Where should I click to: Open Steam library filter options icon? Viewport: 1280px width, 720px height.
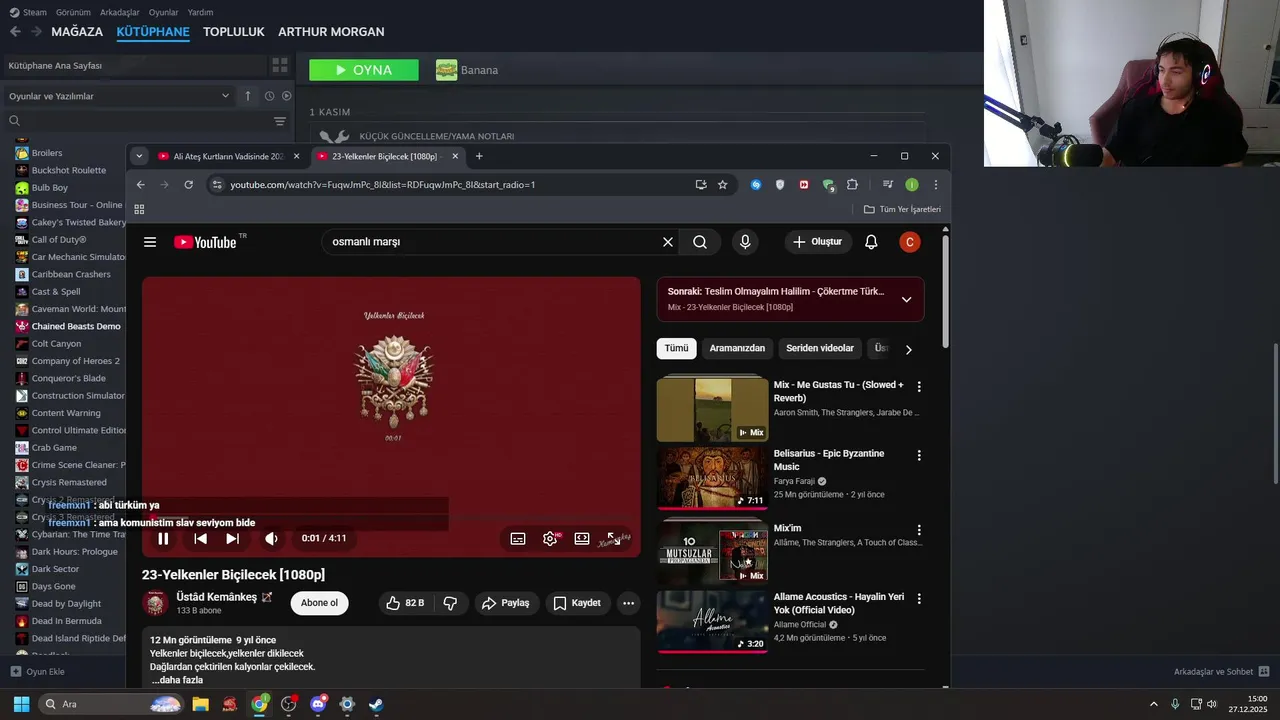click(x=280, y=121)
